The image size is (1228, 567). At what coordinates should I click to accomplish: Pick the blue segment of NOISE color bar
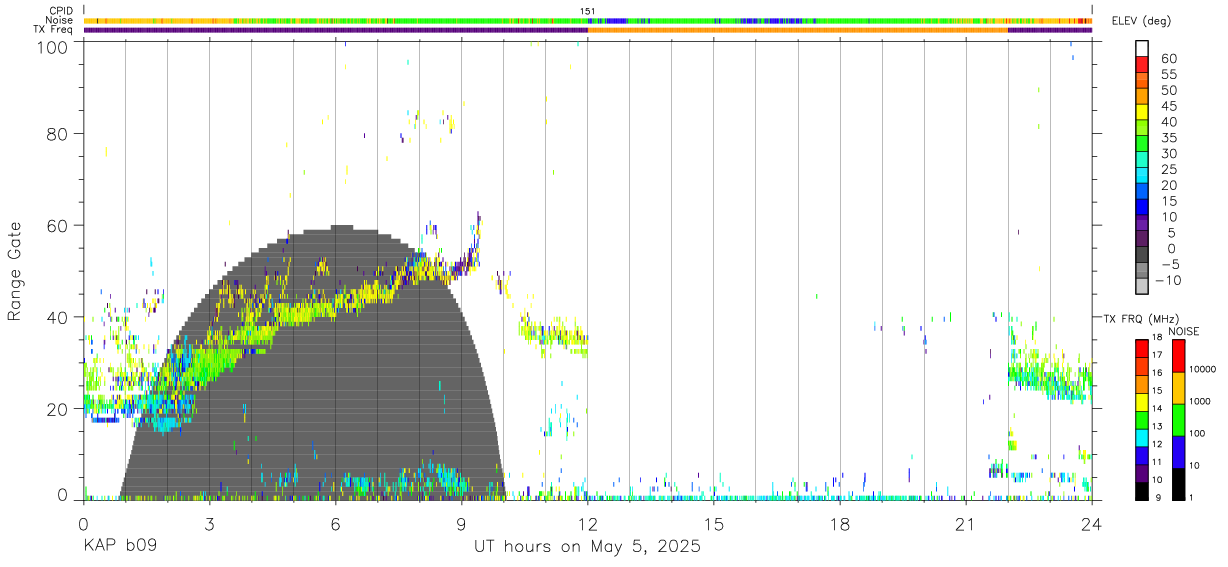pyautogui.click(x=1179, y=451)
